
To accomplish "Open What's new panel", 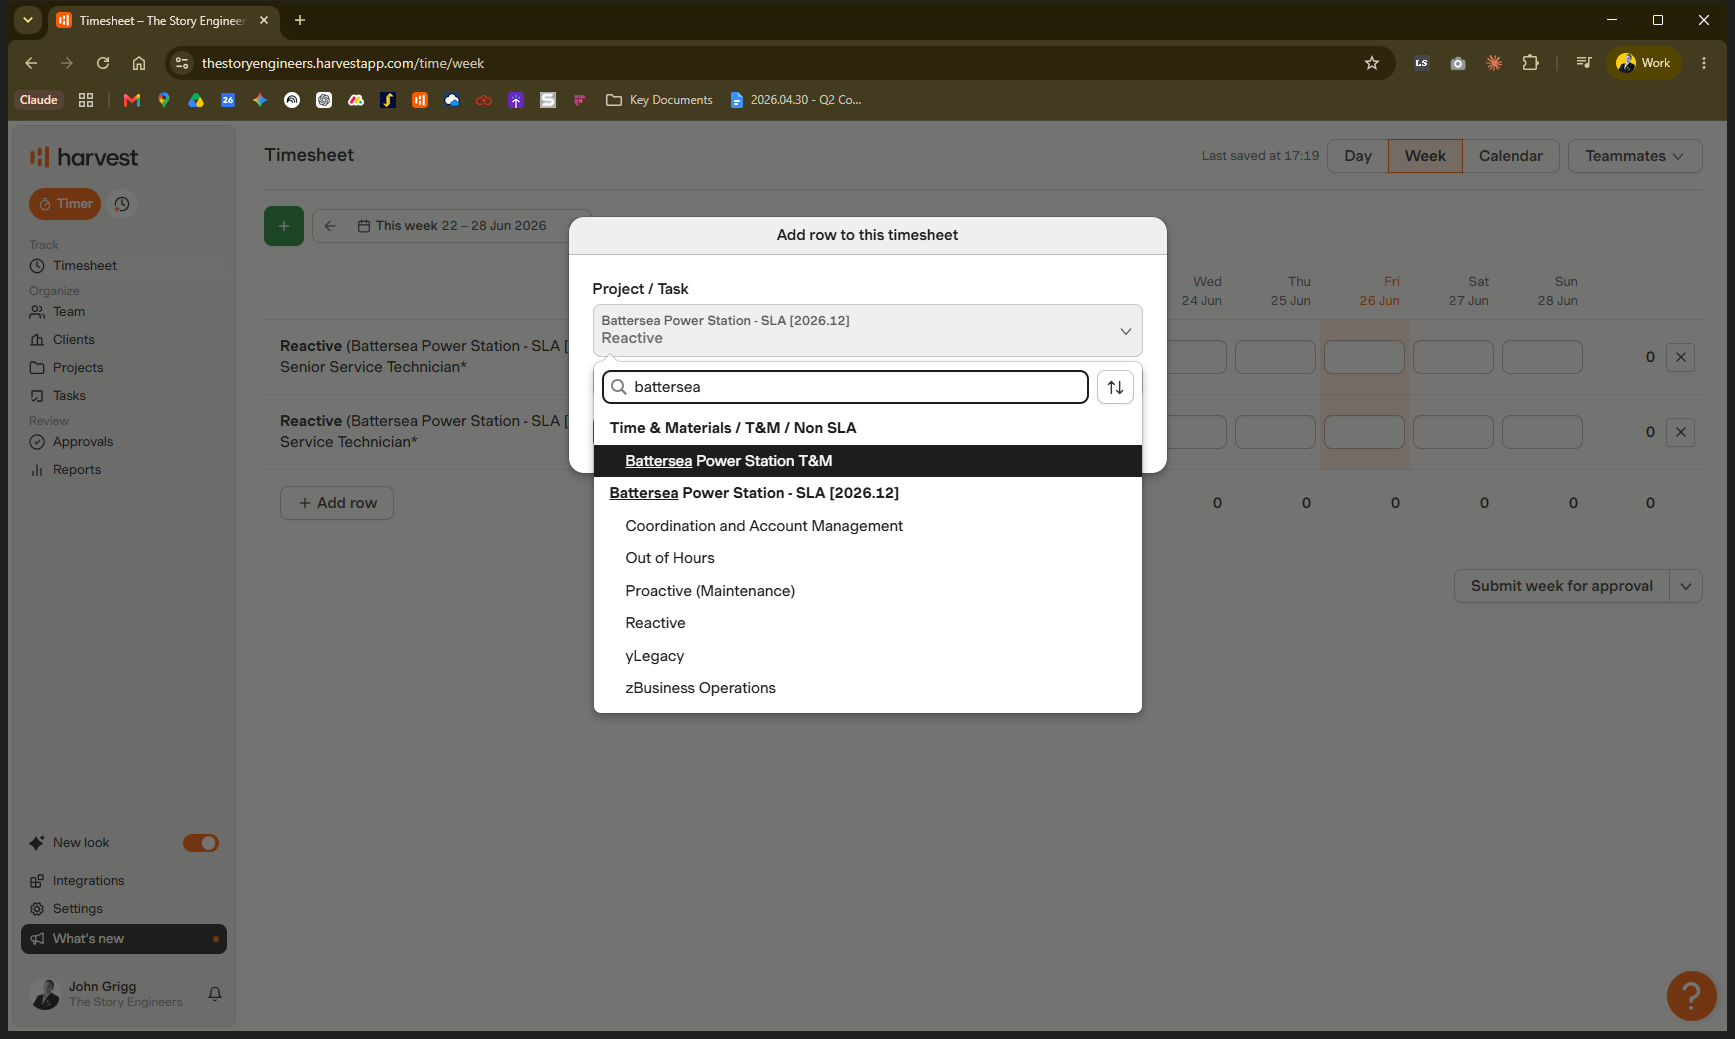I will [124, 939].
